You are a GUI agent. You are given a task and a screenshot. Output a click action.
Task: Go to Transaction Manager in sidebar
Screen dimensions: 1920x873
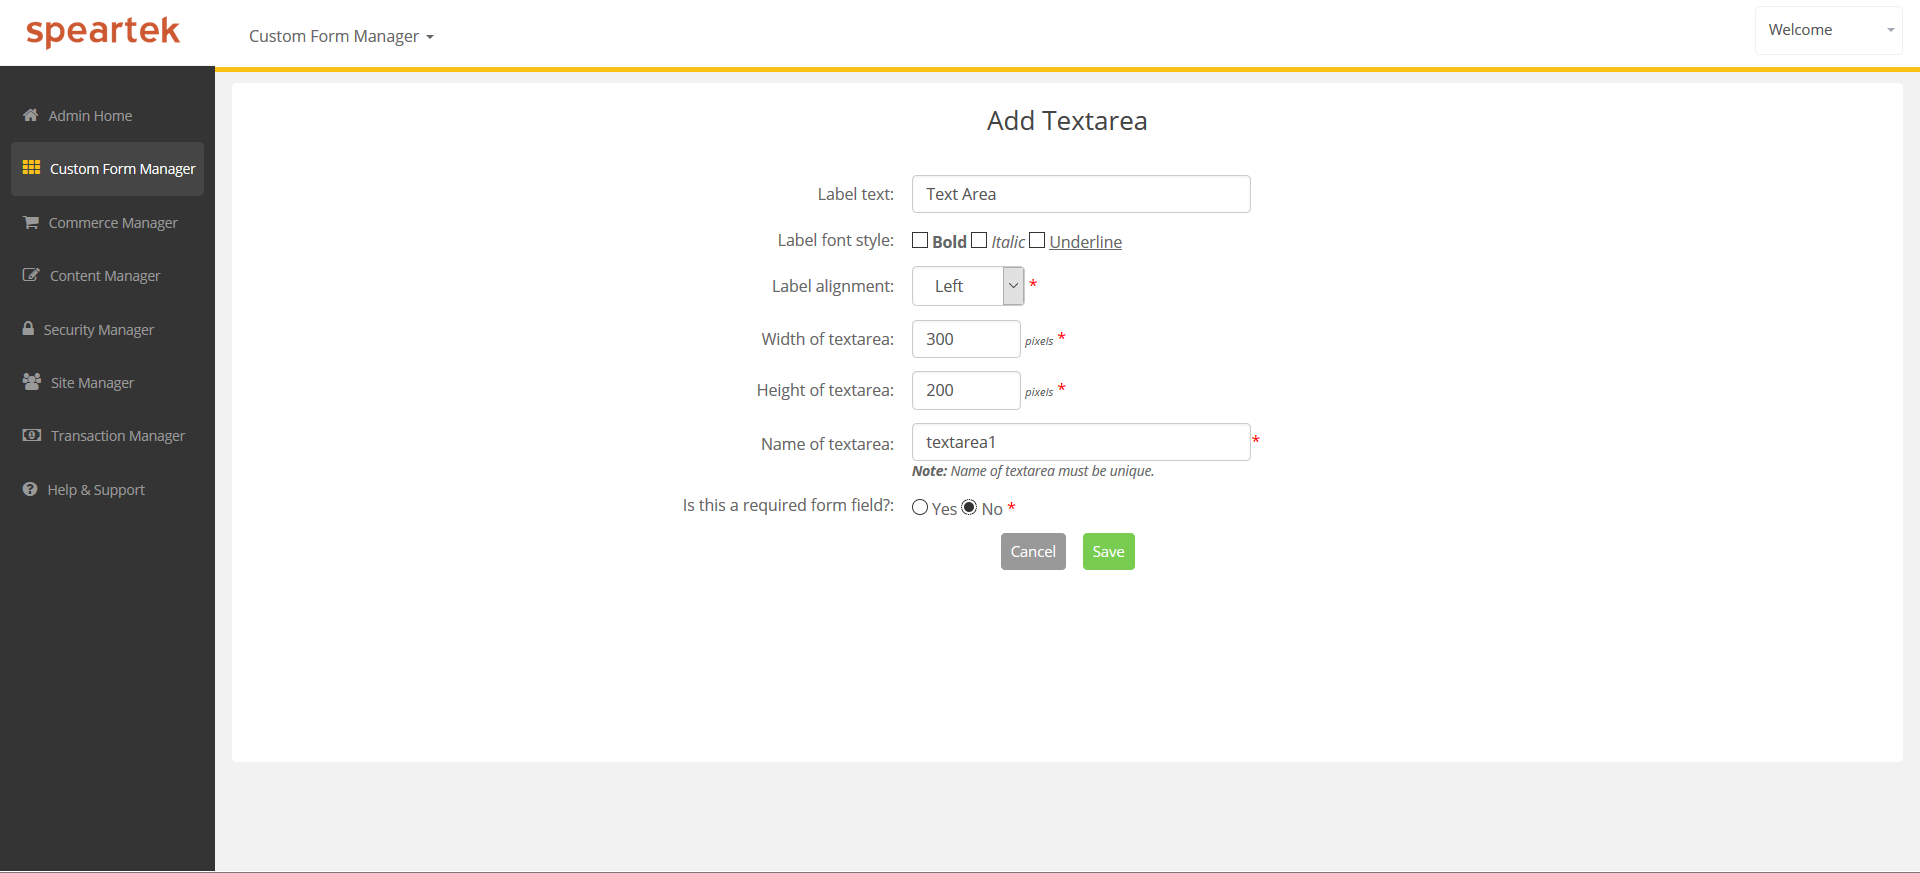(117, 436)
